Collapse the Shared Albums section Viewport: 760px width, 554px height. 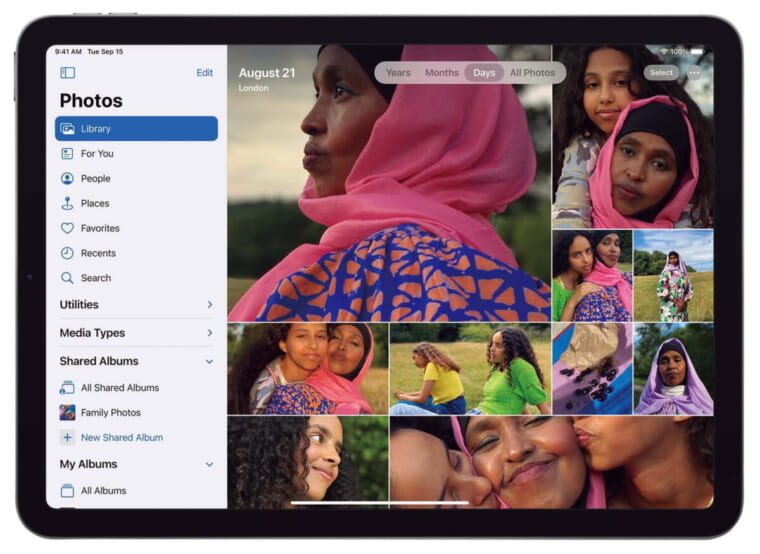pos(209,361)
